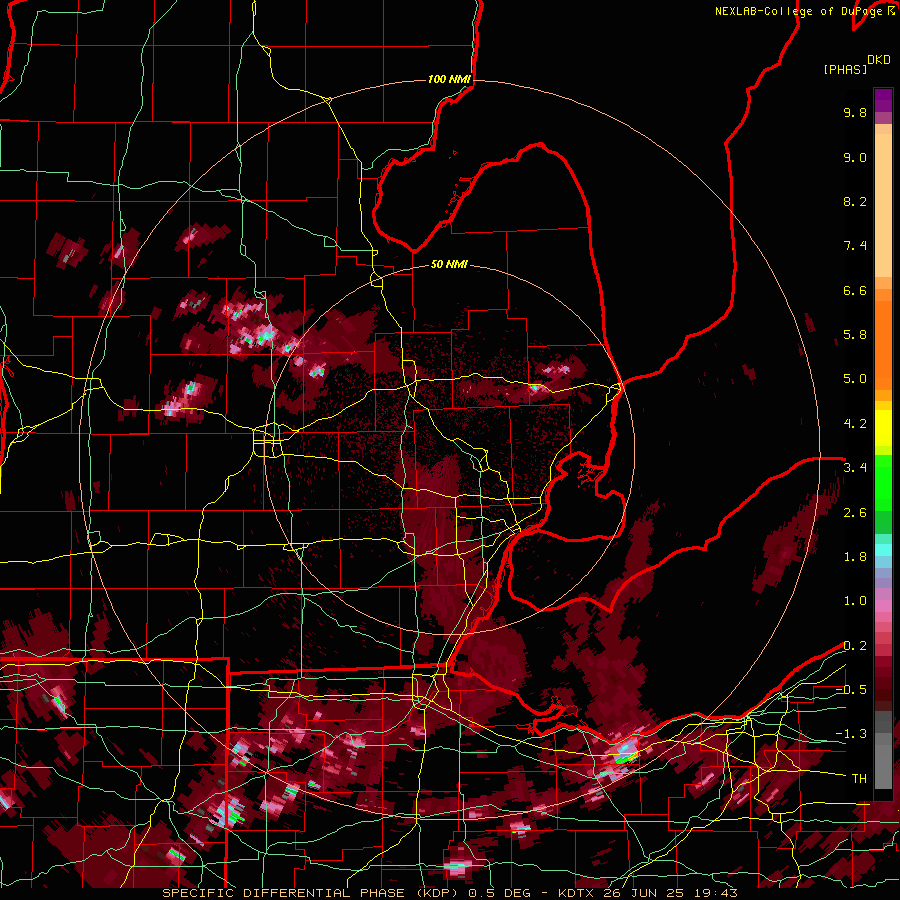Click the 4.2 color scale value

(x=855, y=424)
